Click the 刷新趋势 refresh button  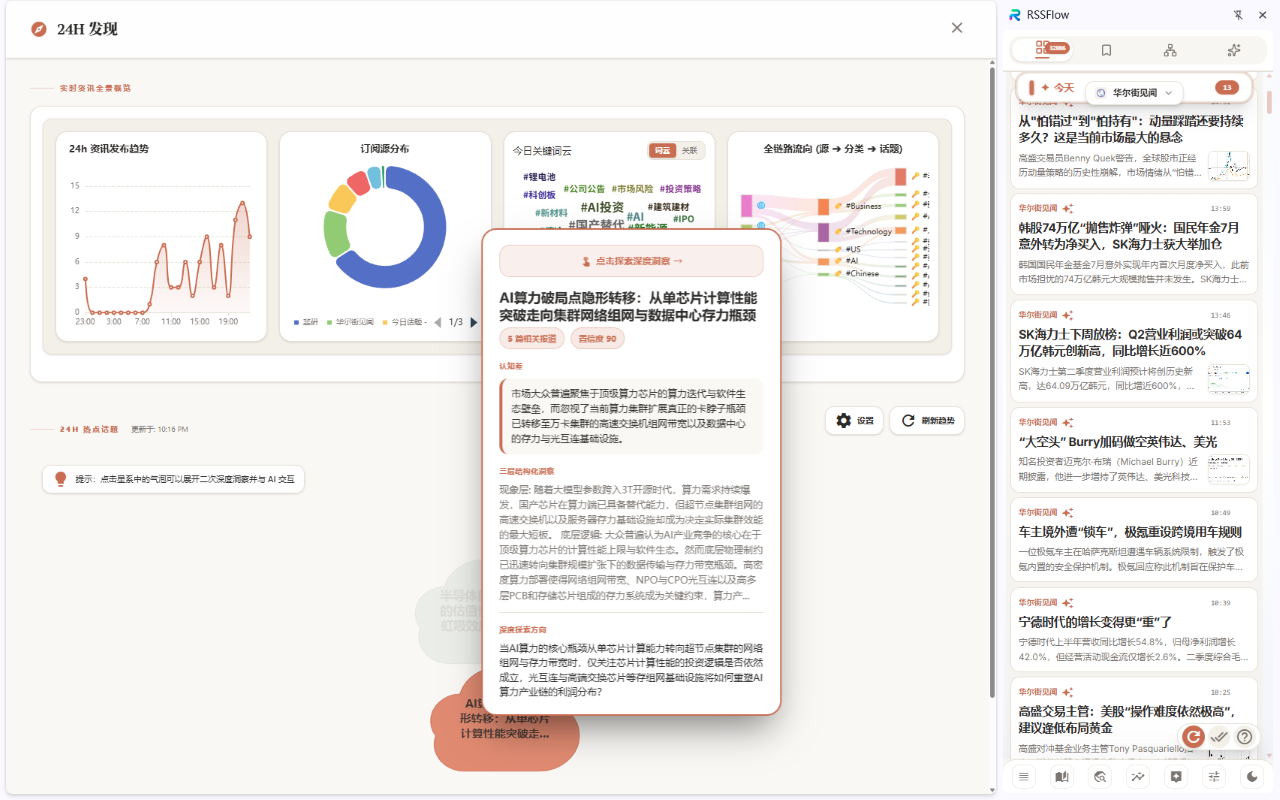click(927, 421)
